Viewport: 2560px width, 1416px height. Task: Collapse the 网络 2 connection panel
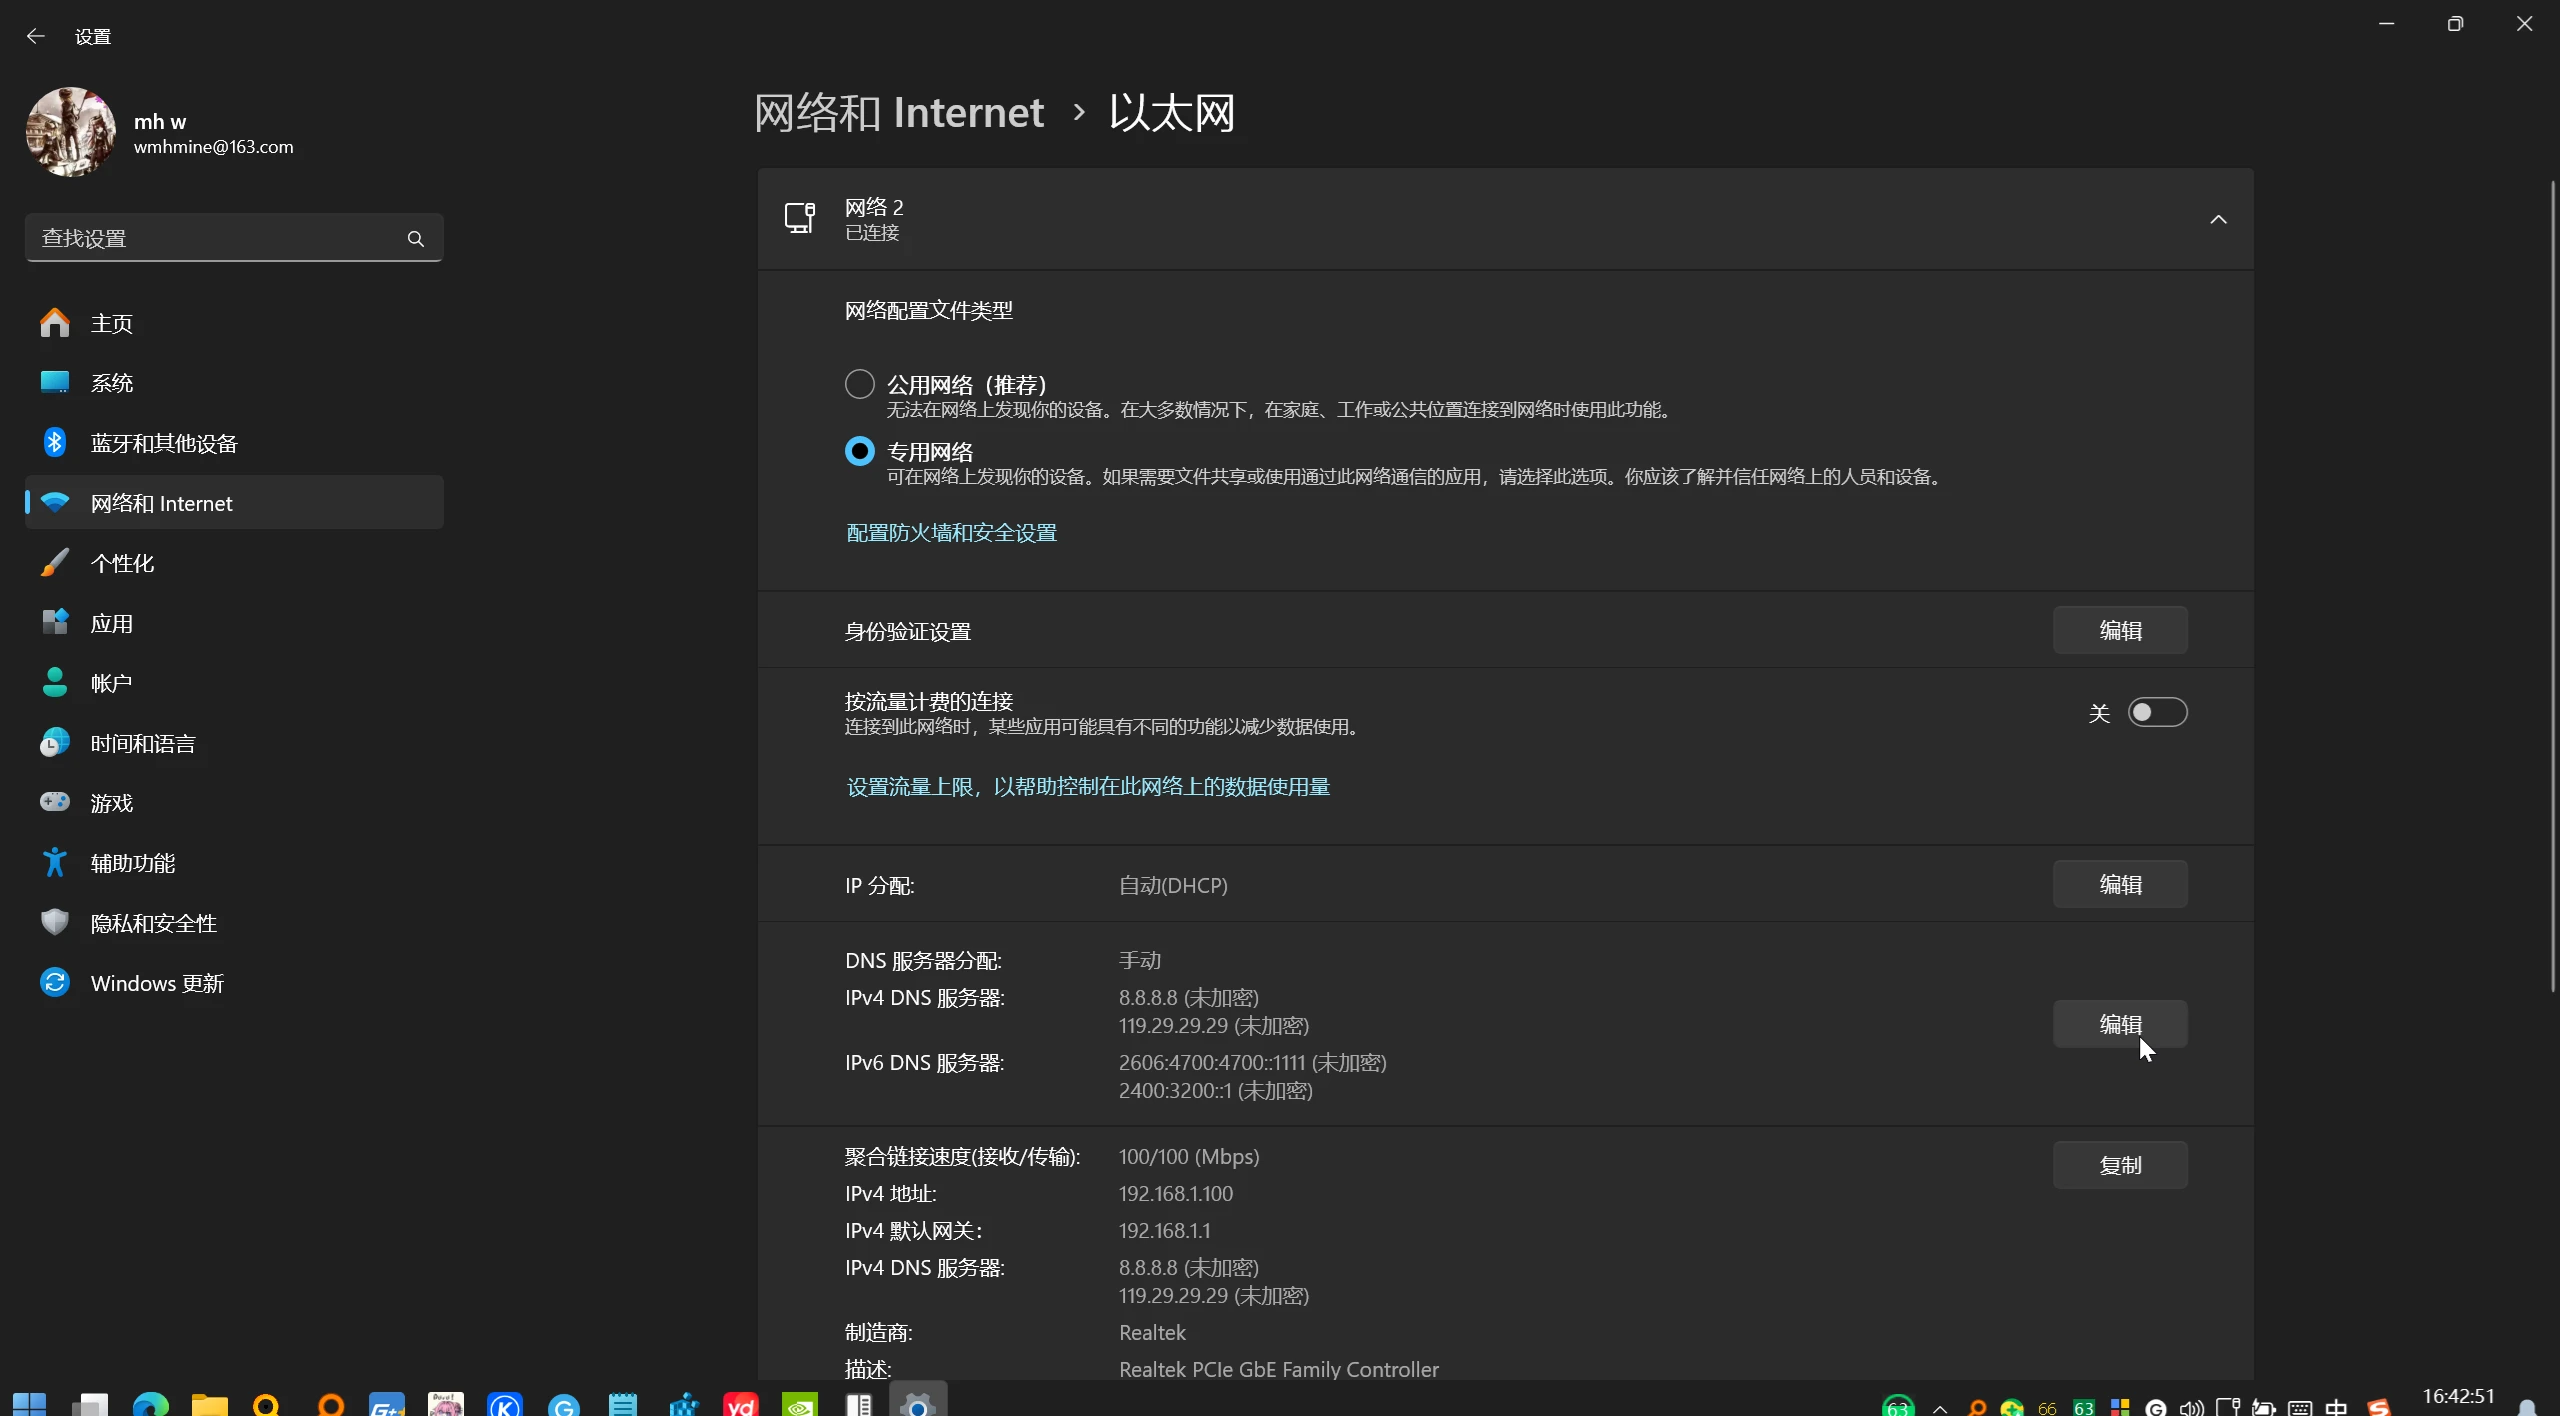click(x=2217, y=218)
